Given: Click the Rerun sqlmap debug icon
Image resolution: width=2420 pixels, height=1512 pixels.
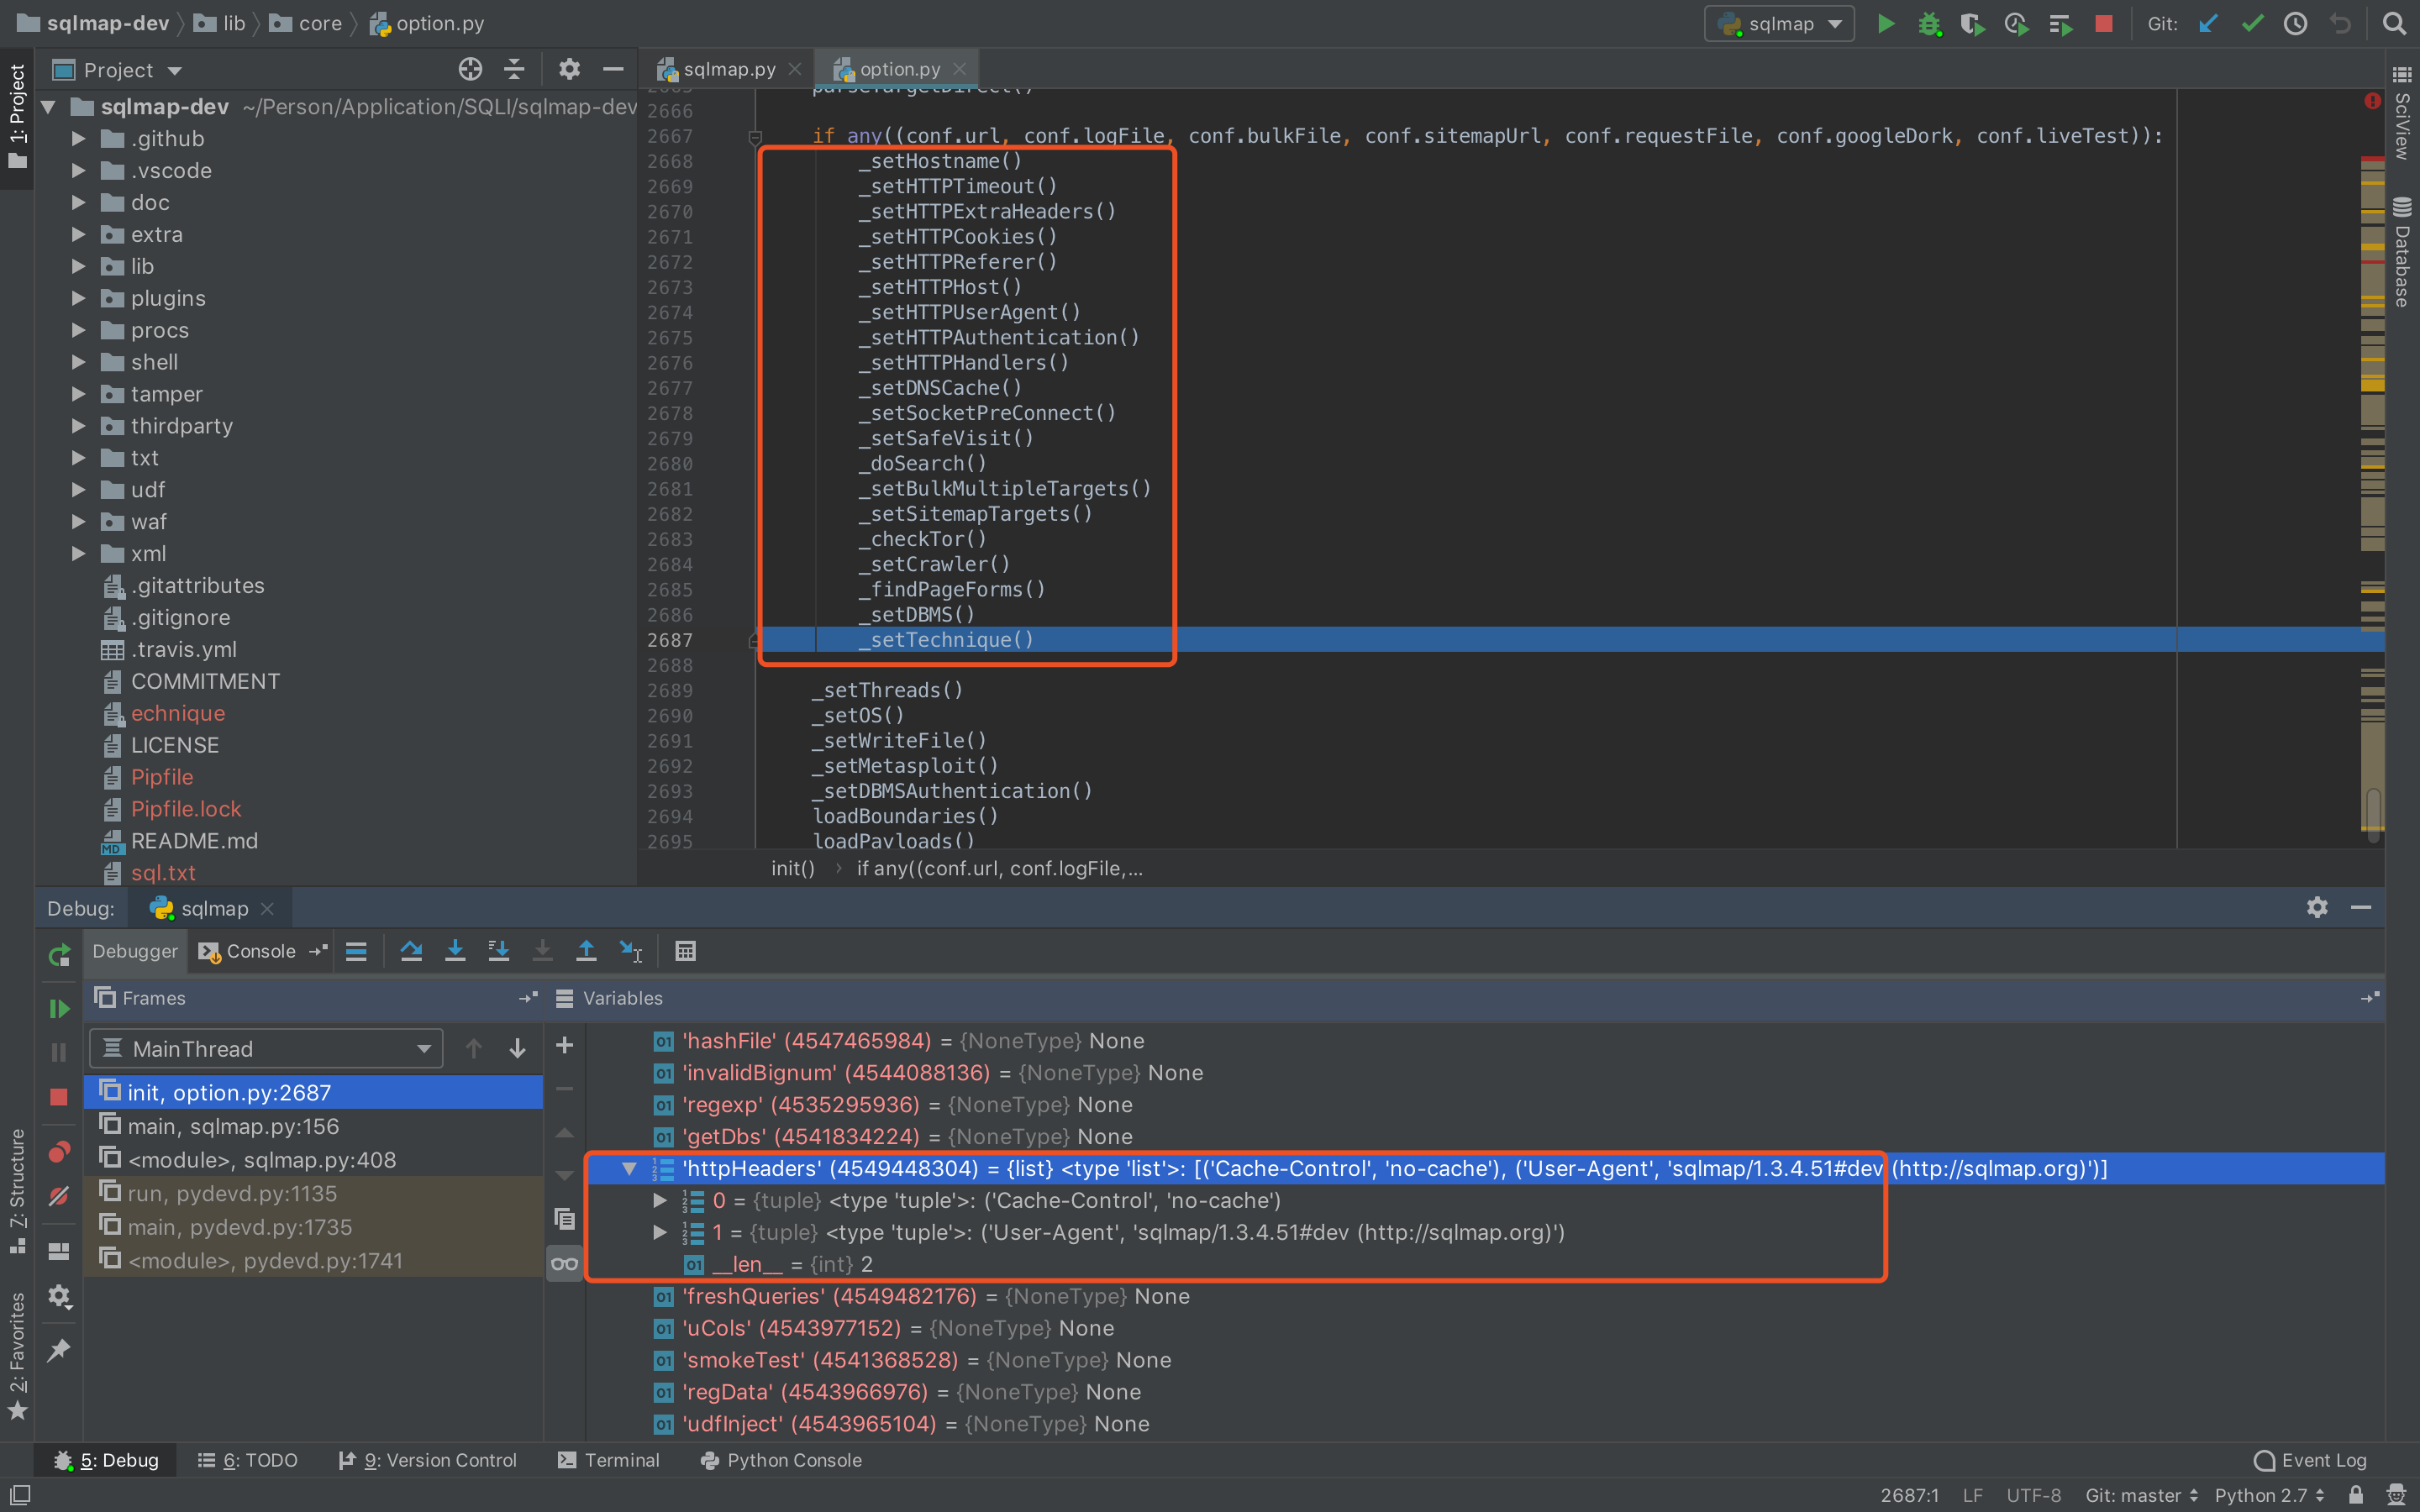Looking at the screenshot, I should 59,955.
